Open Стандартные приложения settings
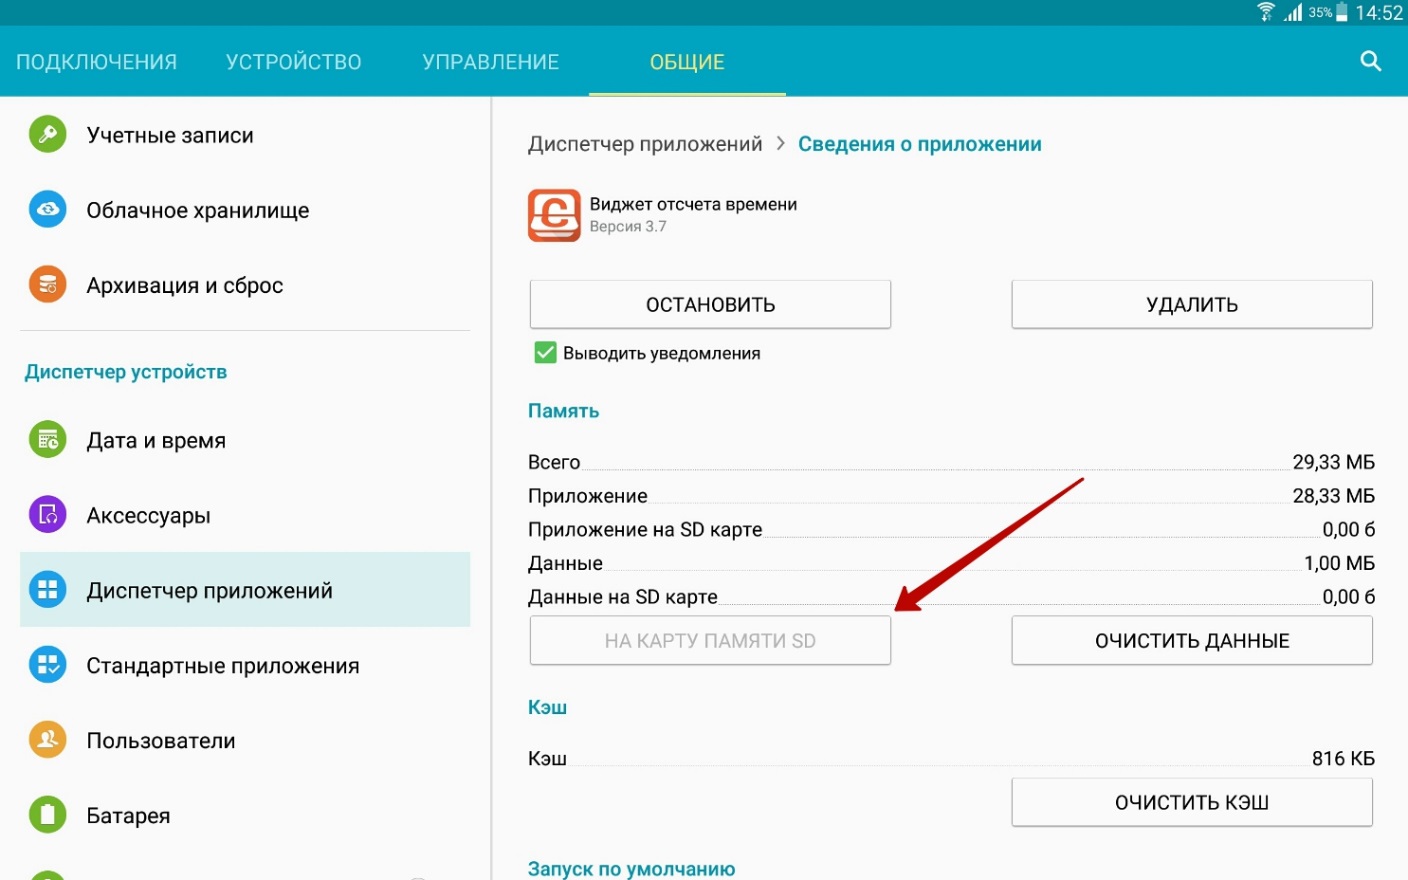Viewport: 1408px width, 880px height. click(x=245, y=665)
